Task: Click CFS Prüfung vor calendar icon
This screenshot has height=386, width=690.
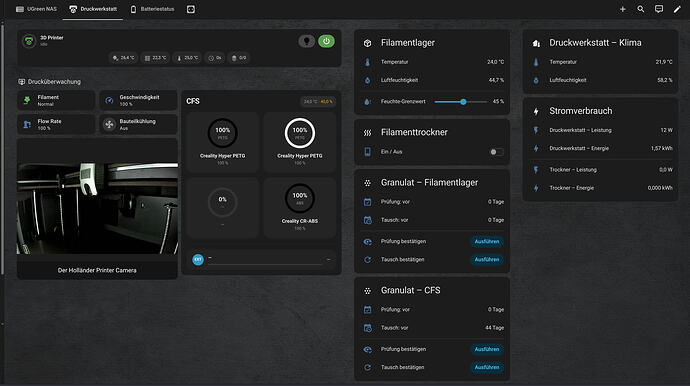Action: click(367, 310)
